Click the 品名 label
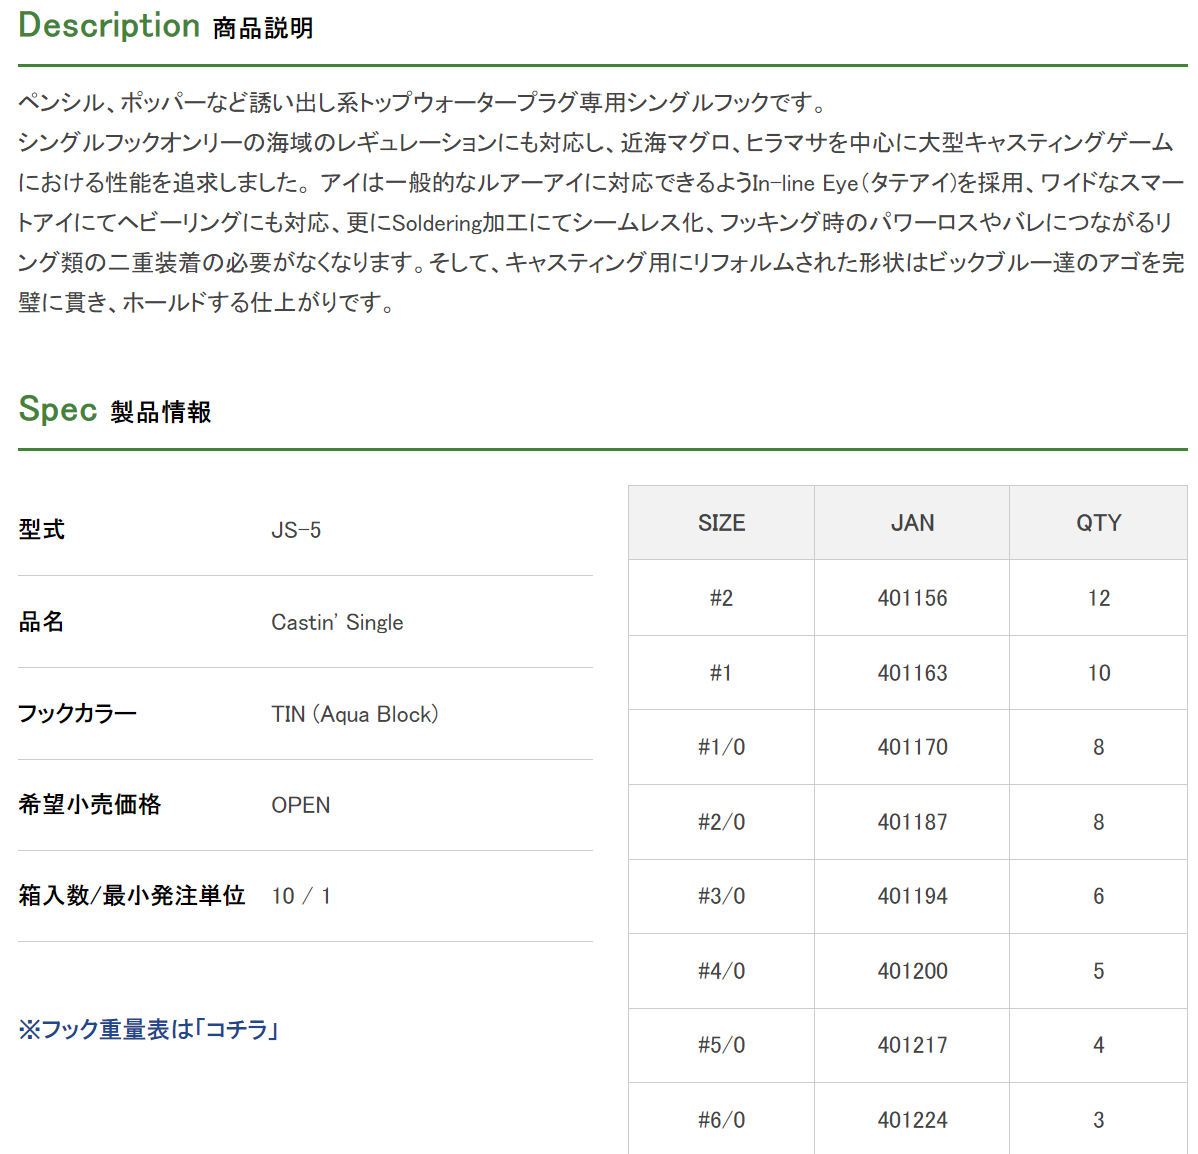This screenshot has height=1154, width=1198. pyautogui.click(x=41, y=621)
